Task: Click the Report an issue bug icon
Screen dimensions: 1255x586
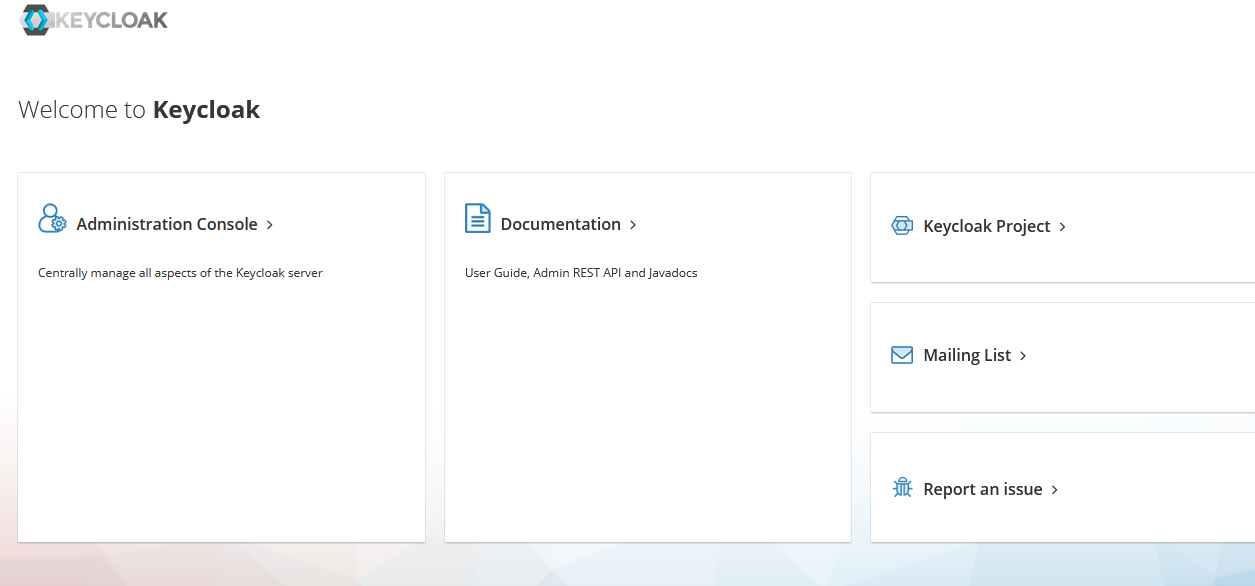Action: pyautogui.click(x=902, y=488)
